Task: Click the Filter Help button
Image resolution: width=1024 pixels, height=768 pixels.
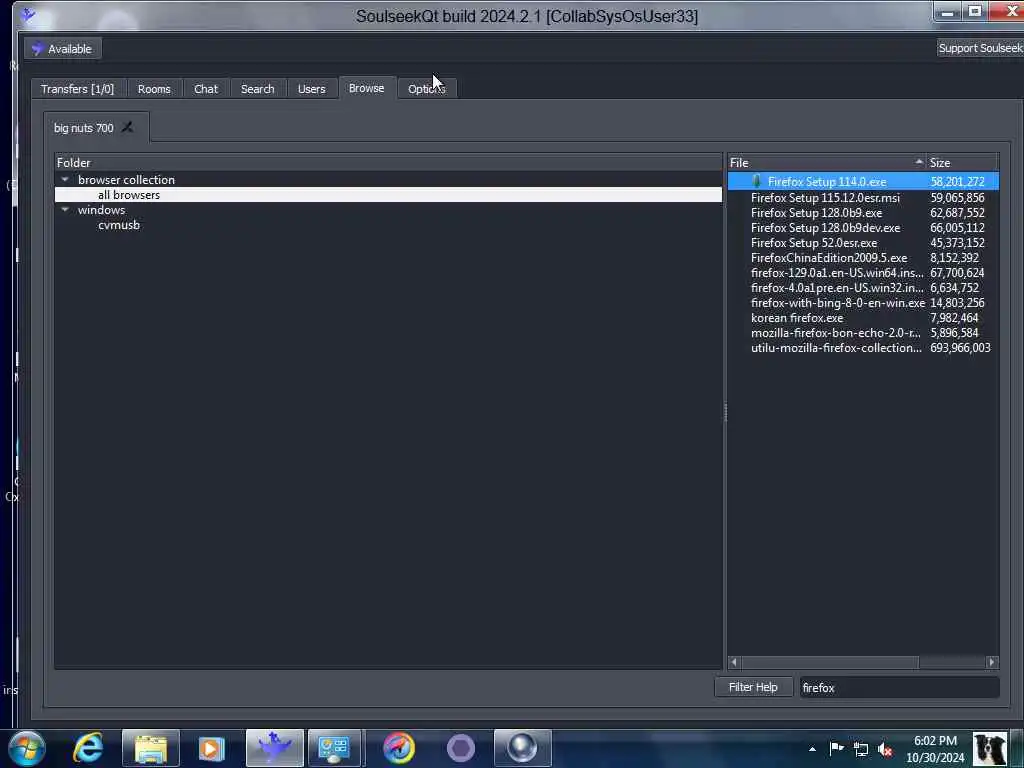Action: 753,687
